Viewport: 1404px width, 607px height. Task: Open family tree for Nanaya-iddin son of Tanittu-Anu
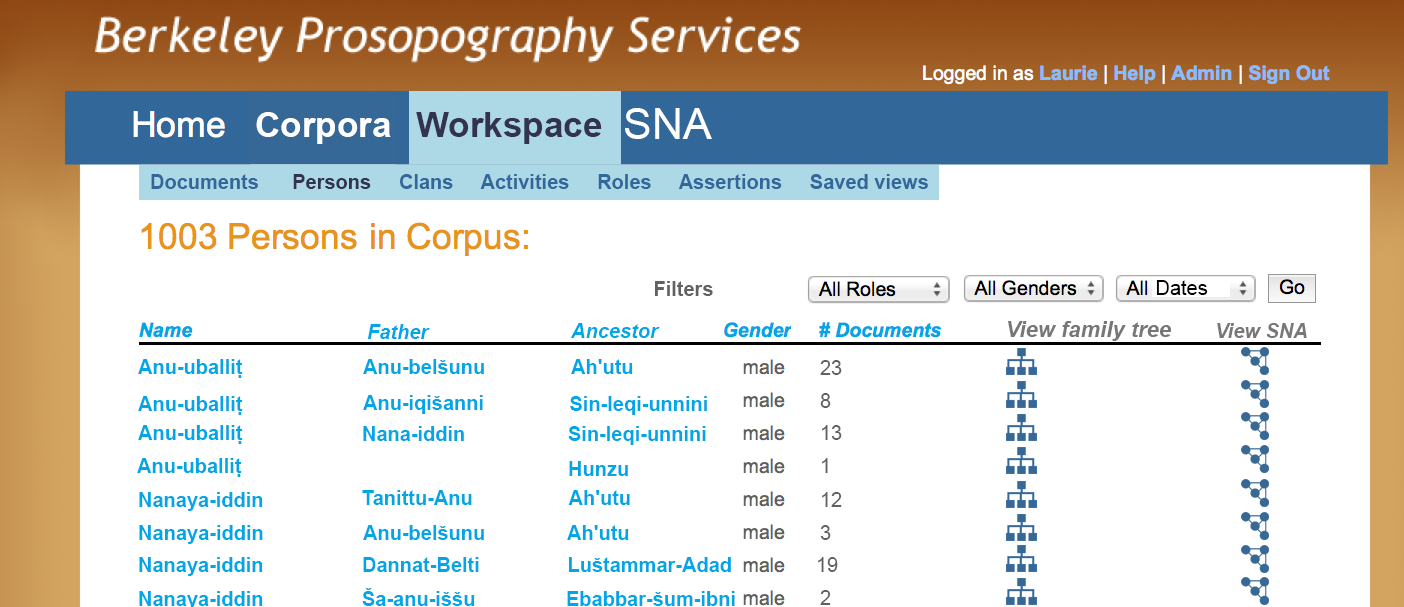(1021, 495)
